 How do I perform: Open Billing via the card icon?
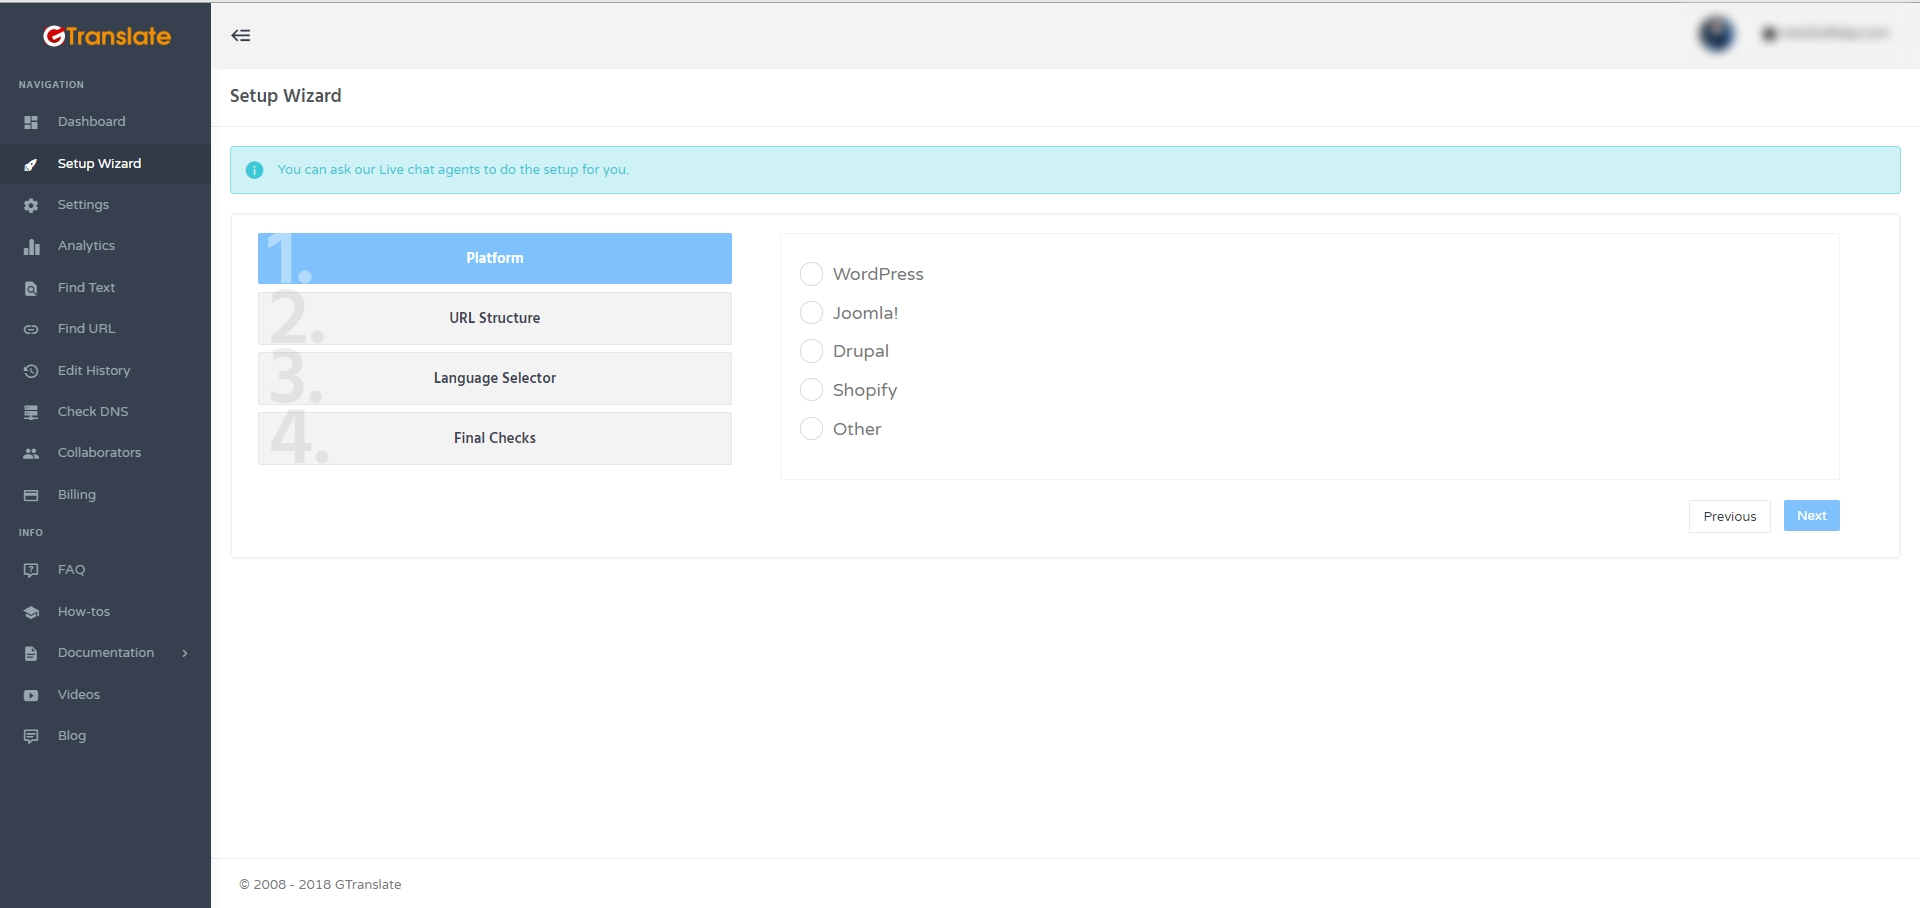30,494
